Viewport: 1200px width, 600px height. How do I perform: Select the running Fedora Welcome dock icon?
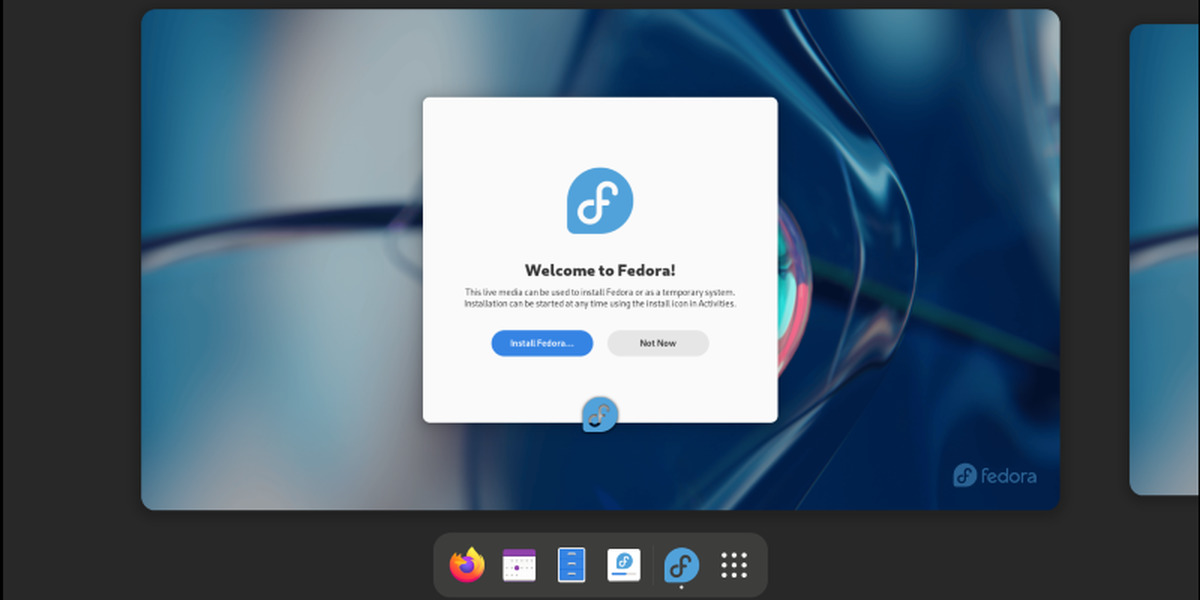click(x=681, y=565)
